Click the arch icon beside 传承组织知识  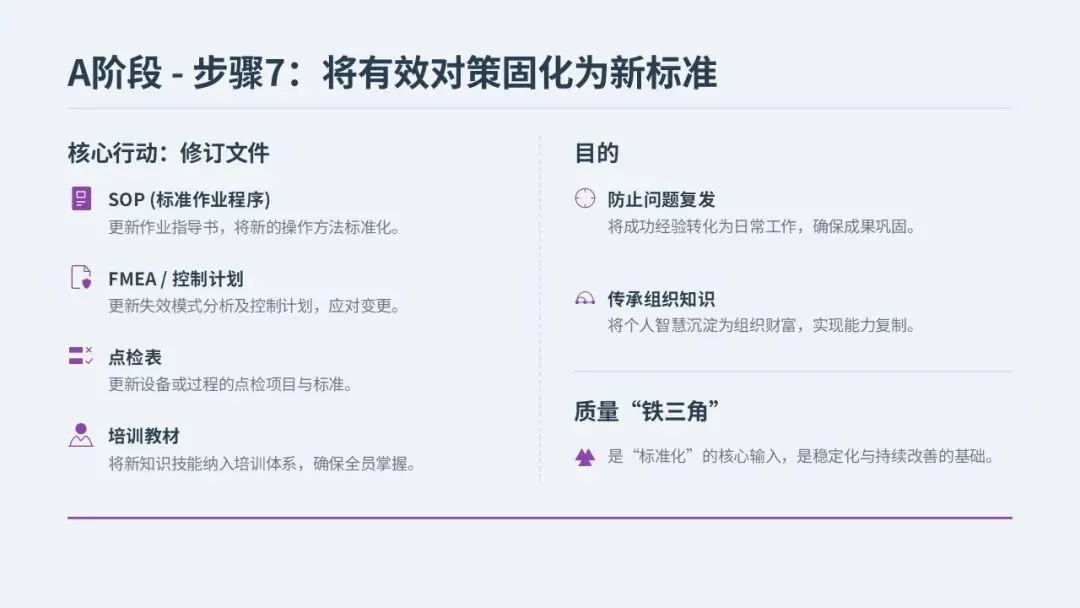point(585,298)
